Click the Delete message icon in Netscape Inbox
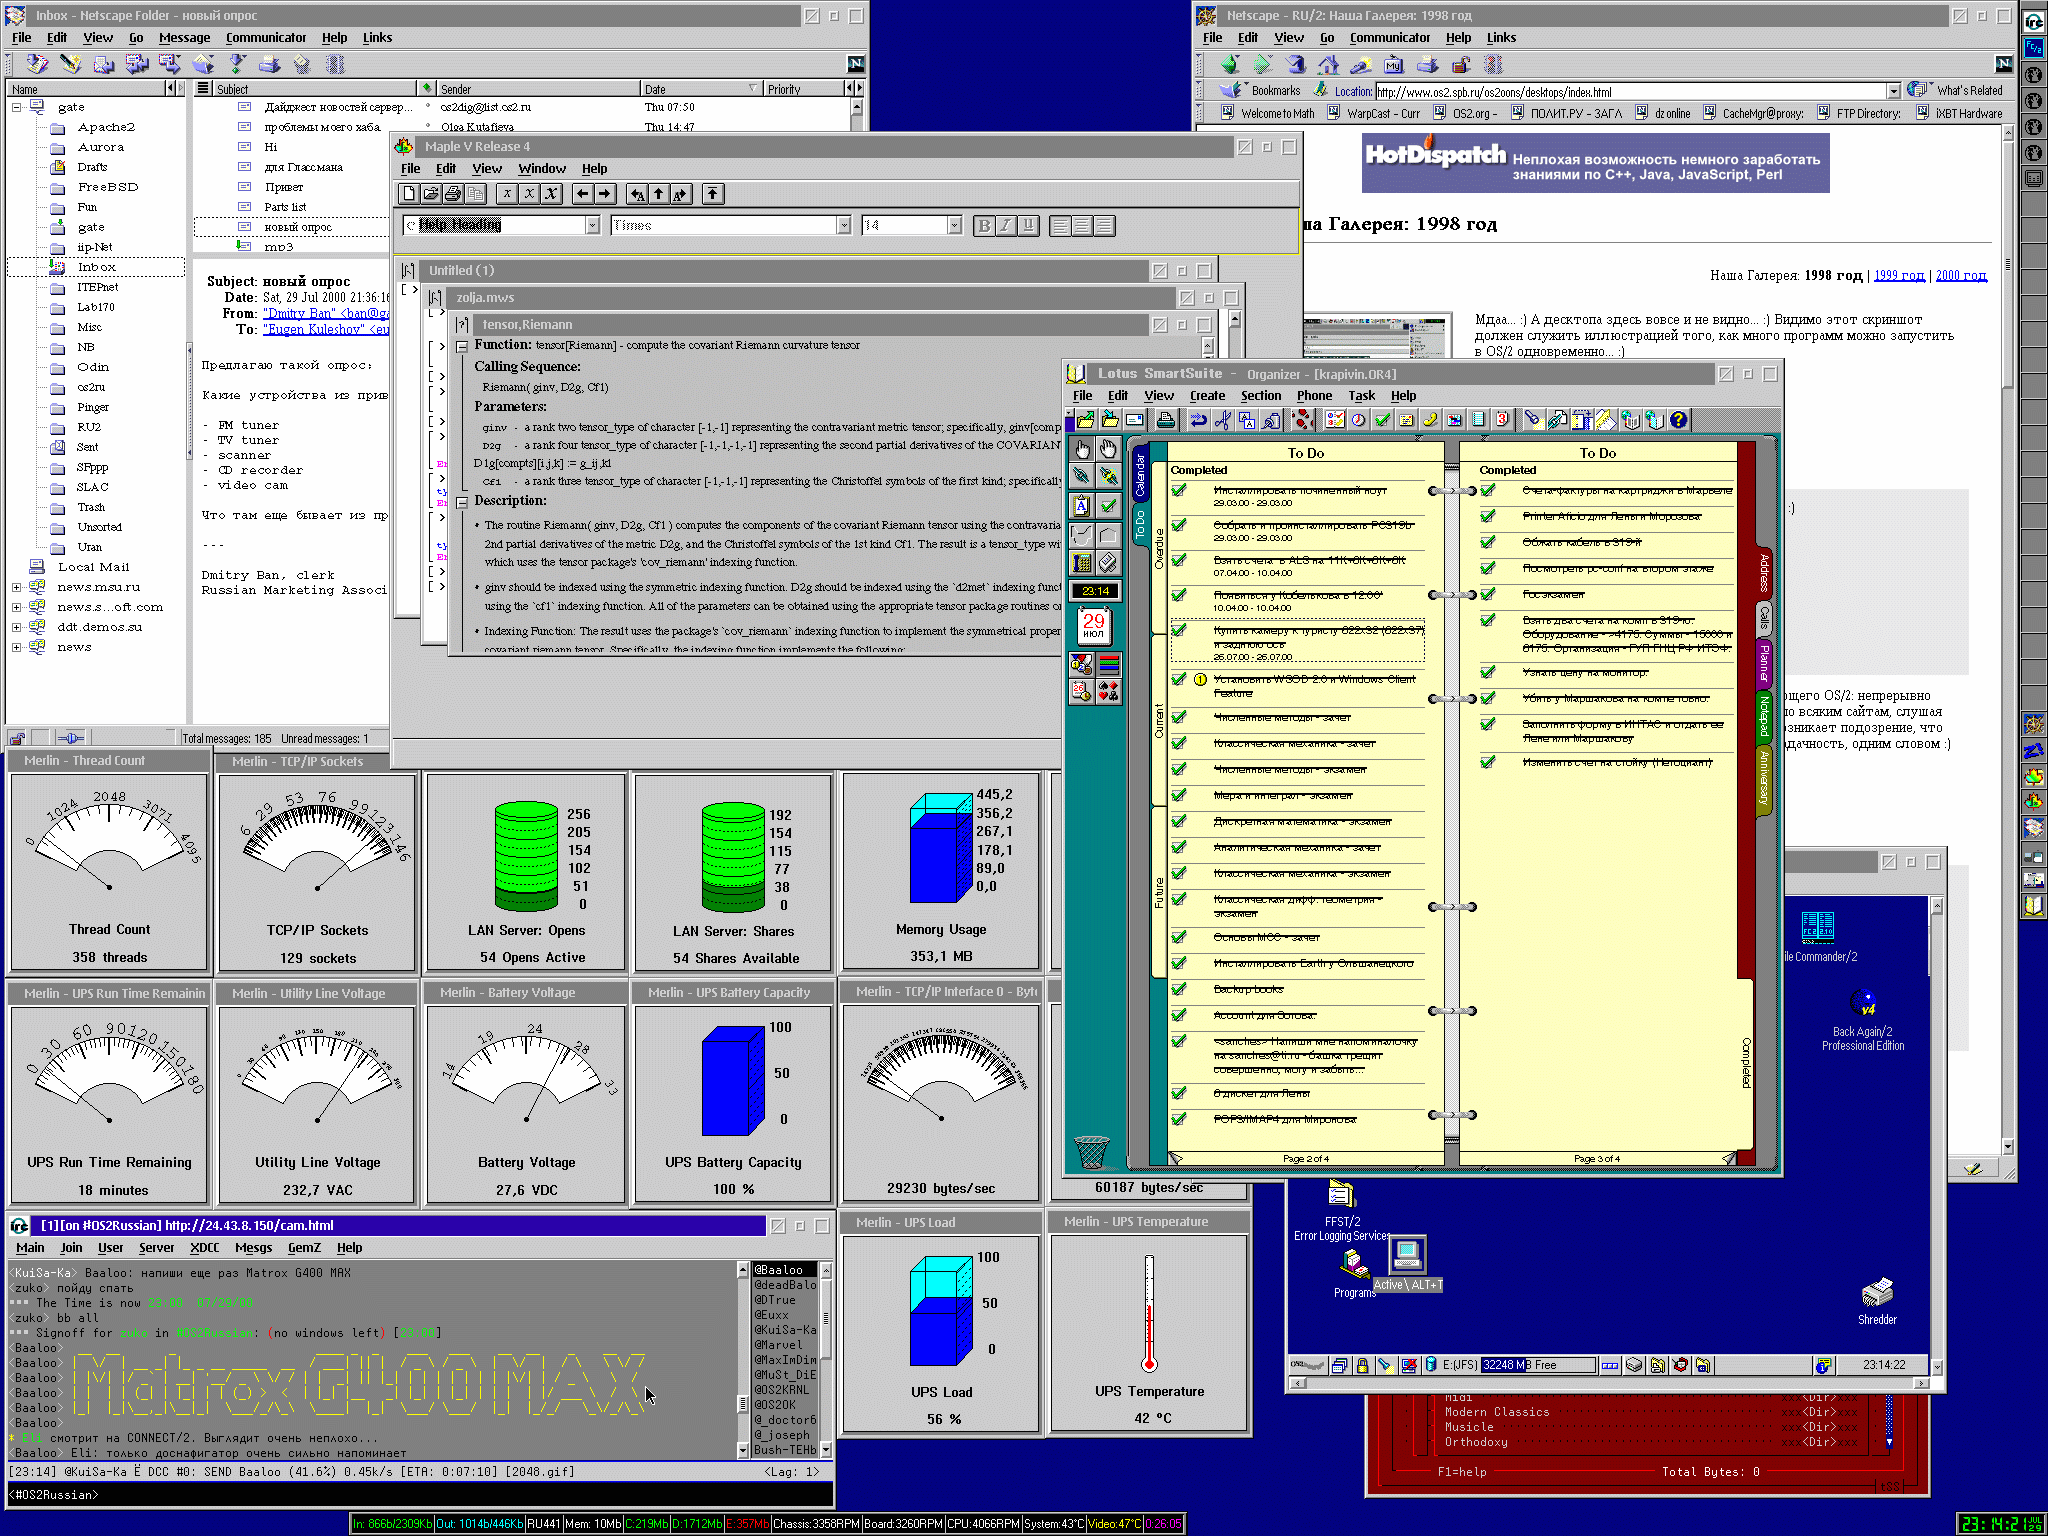The width and height of the screenshot is (2048, 1536). click(x=302, y=64)
